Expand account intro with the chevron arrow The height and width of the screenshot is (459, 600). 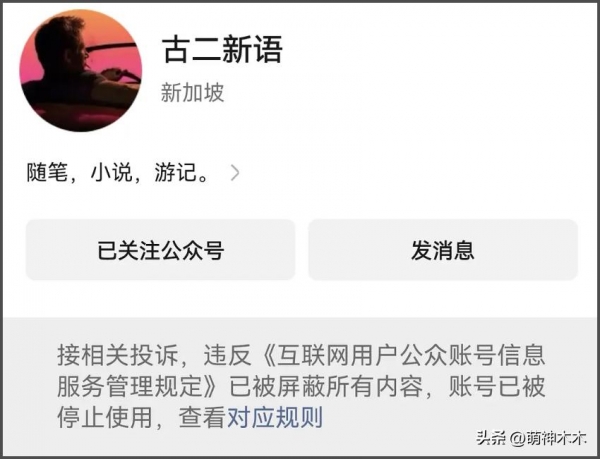click(x=235, y=173)
